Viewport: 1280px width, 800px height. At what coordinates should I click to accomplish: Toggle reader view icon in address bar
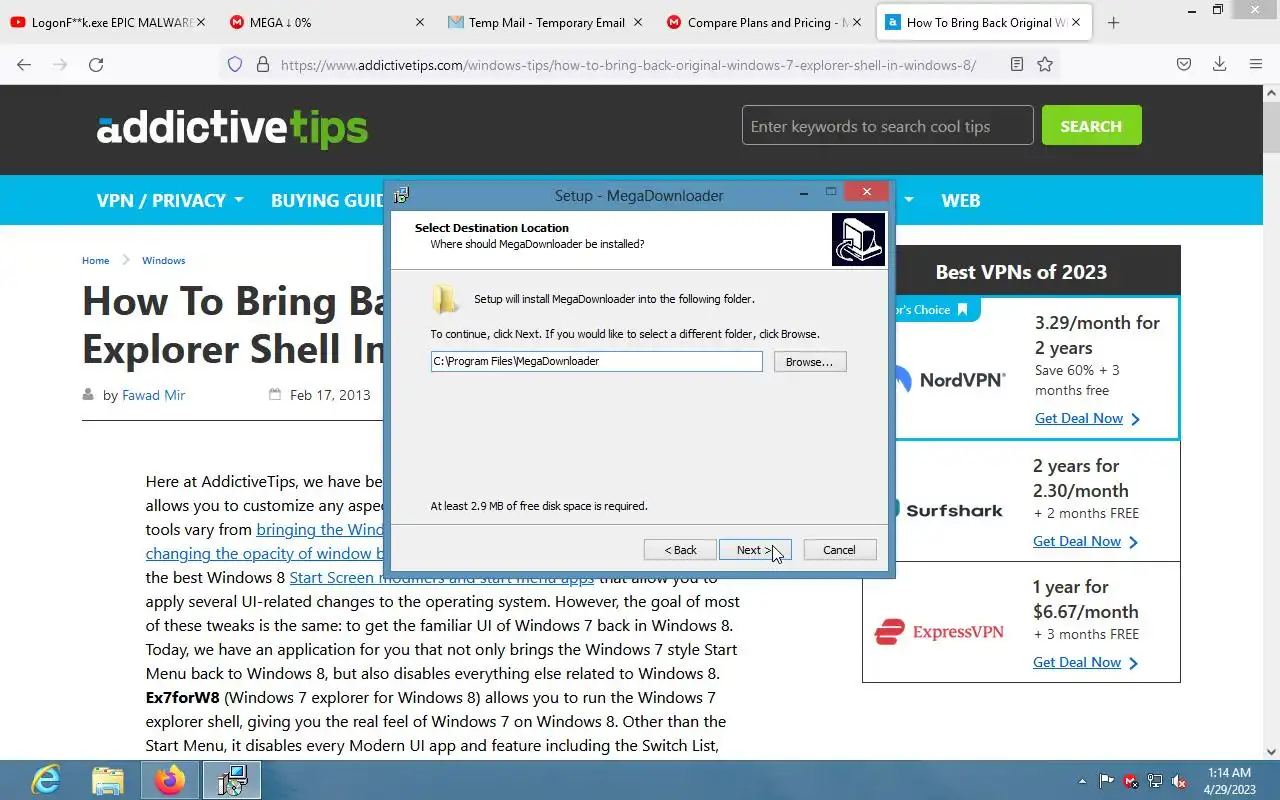1017,64
